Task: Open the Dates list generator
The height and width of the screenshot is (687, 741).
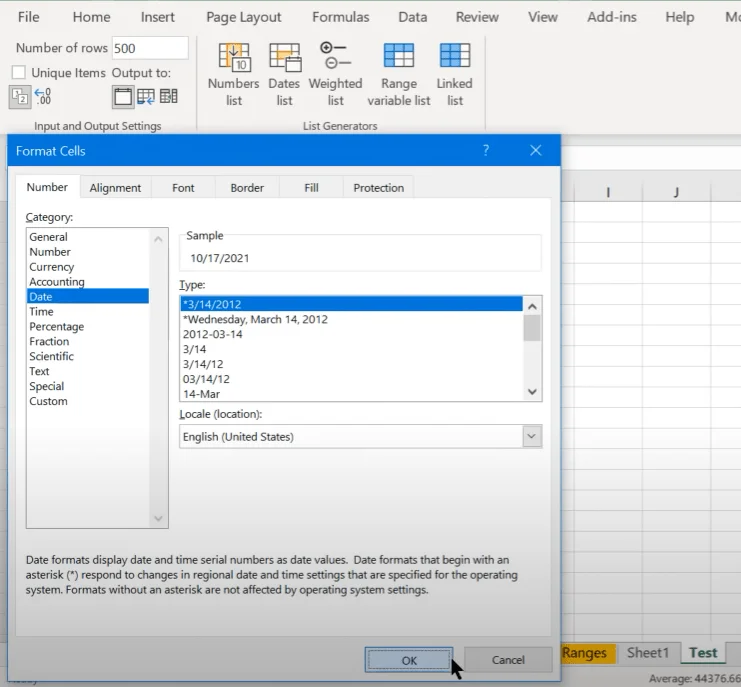Action: [284, 75]
